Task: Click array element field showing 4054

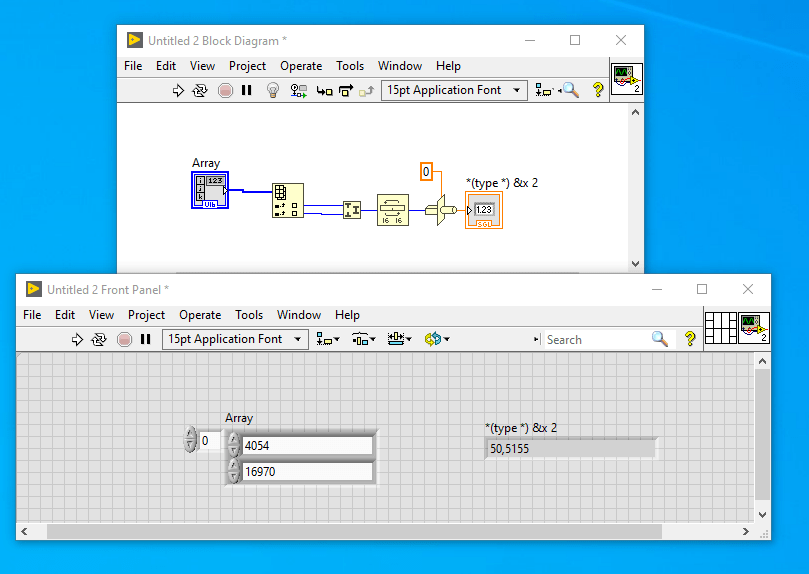Action: [x=306, y=446]
